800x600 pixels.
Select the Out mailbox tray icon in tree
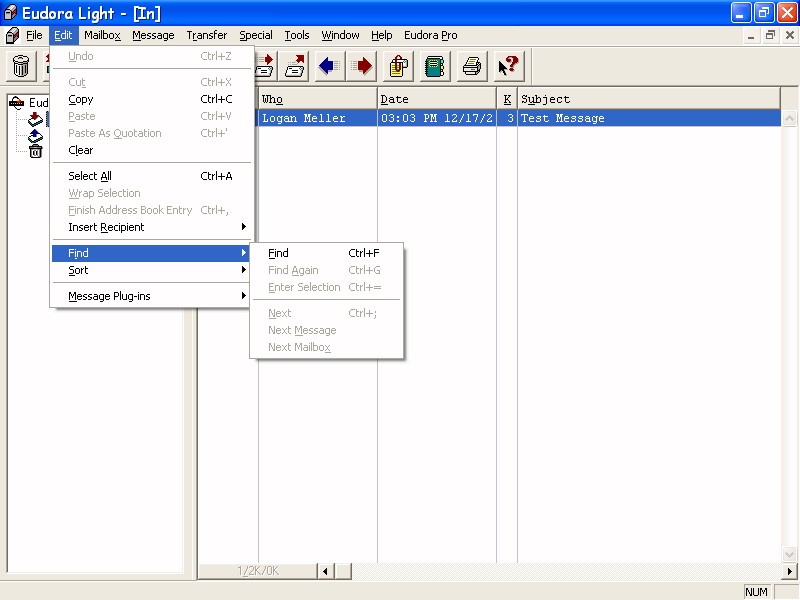35,136
